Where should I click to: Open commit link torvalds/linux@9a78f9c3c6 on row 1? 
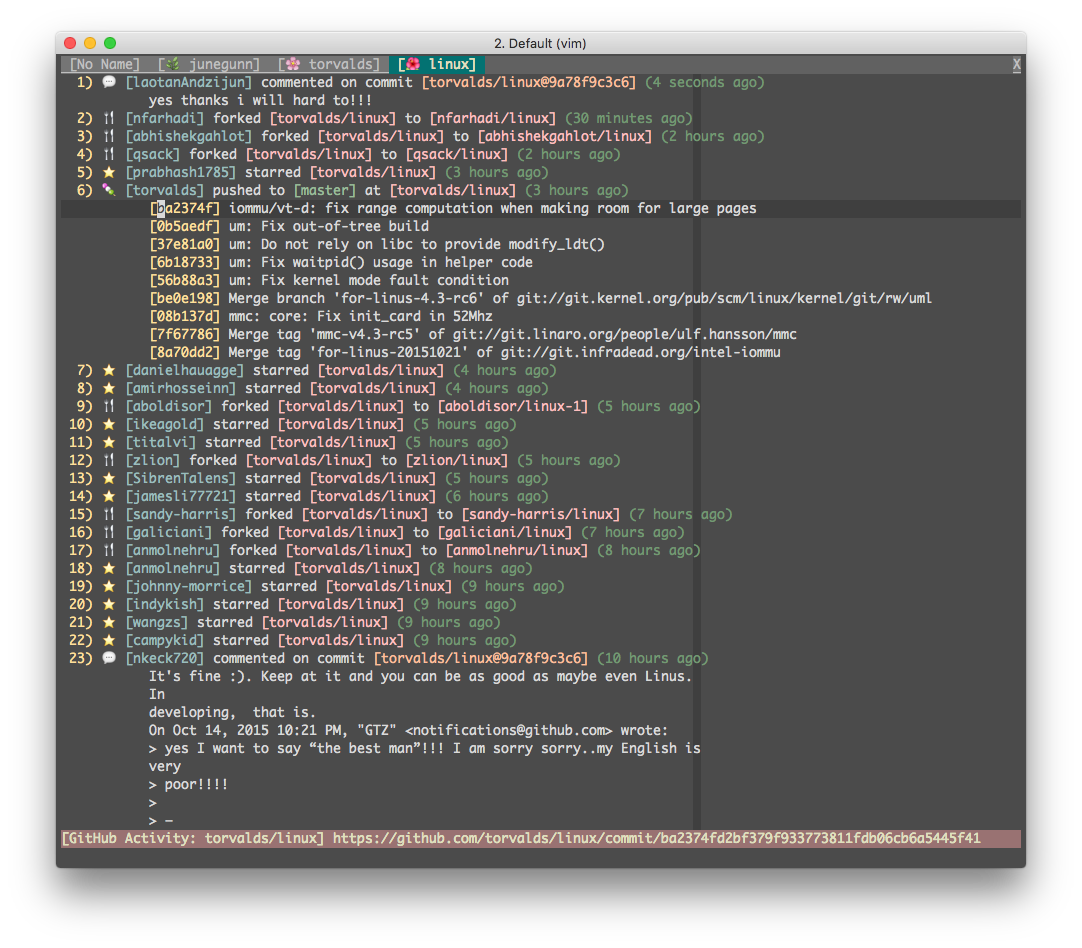[x=529, y=82]
